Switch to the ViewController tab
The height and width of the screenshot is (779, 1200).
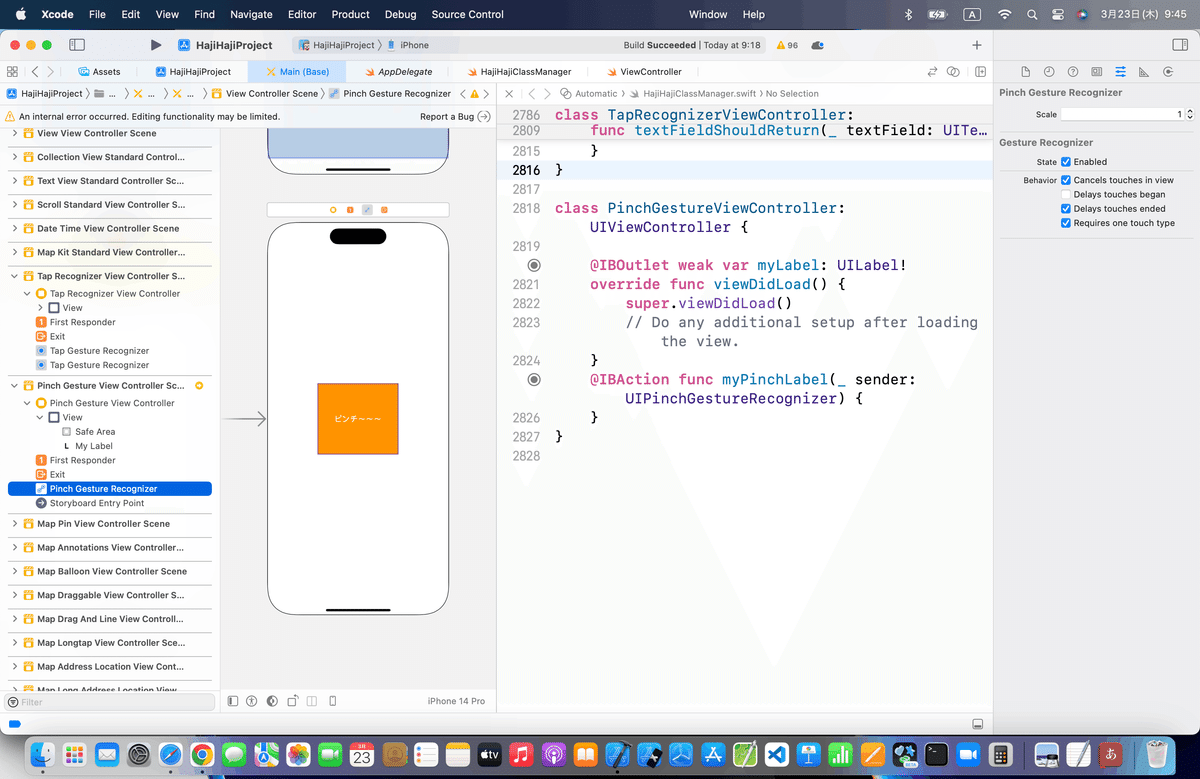tap(643, 72)
